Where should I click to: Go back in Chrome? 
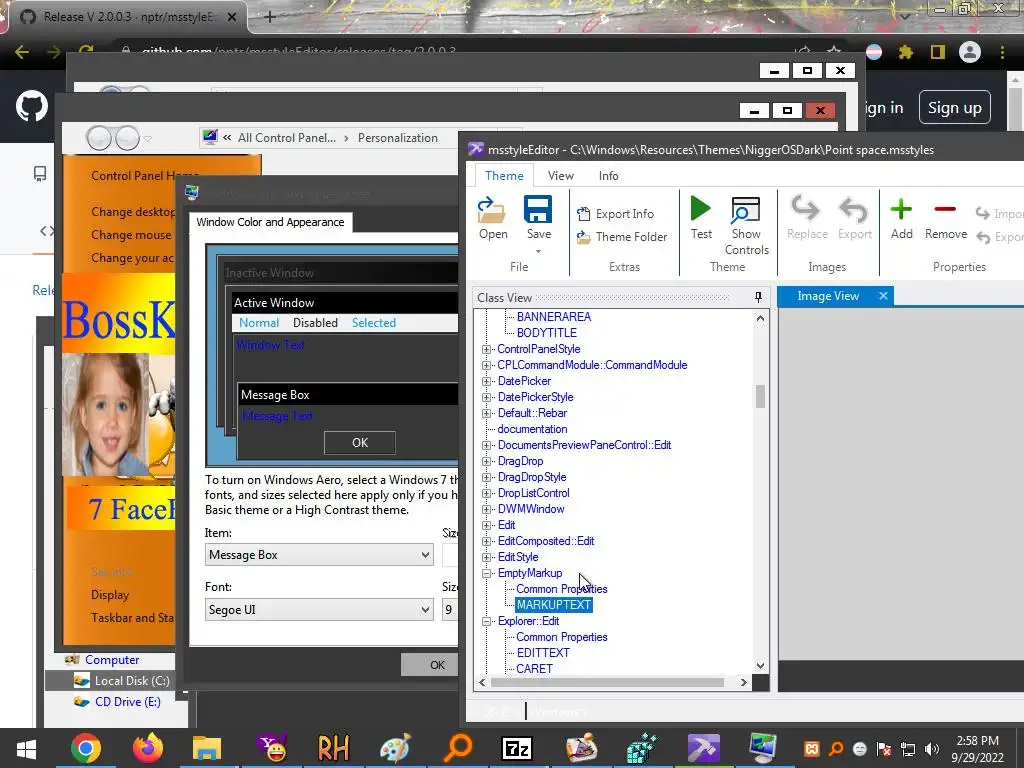22,52
